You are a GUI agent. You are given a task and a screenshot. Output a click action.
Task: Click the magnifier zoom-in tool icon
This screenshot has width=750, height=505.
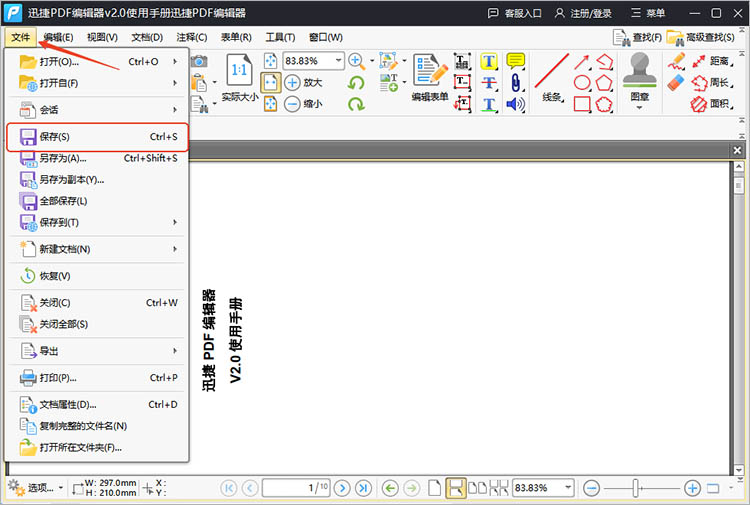[x=356, y=61]
